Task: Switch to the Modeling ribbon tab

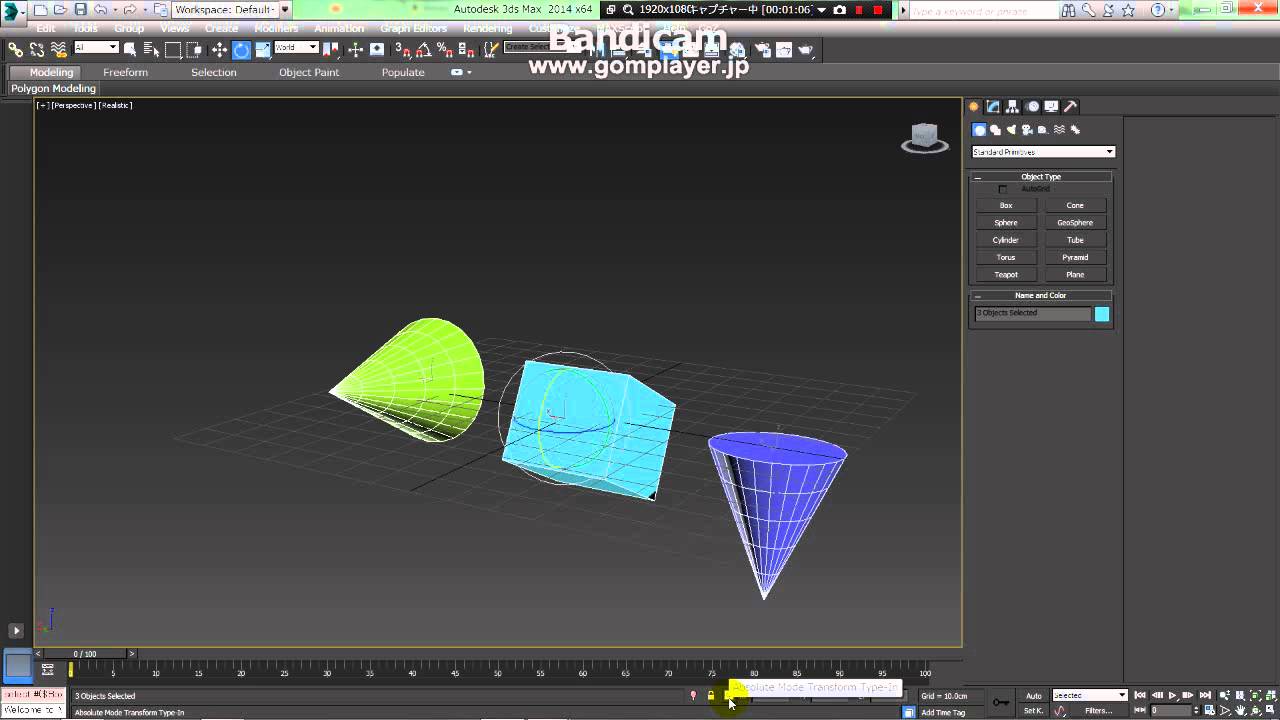Action: 51,72
